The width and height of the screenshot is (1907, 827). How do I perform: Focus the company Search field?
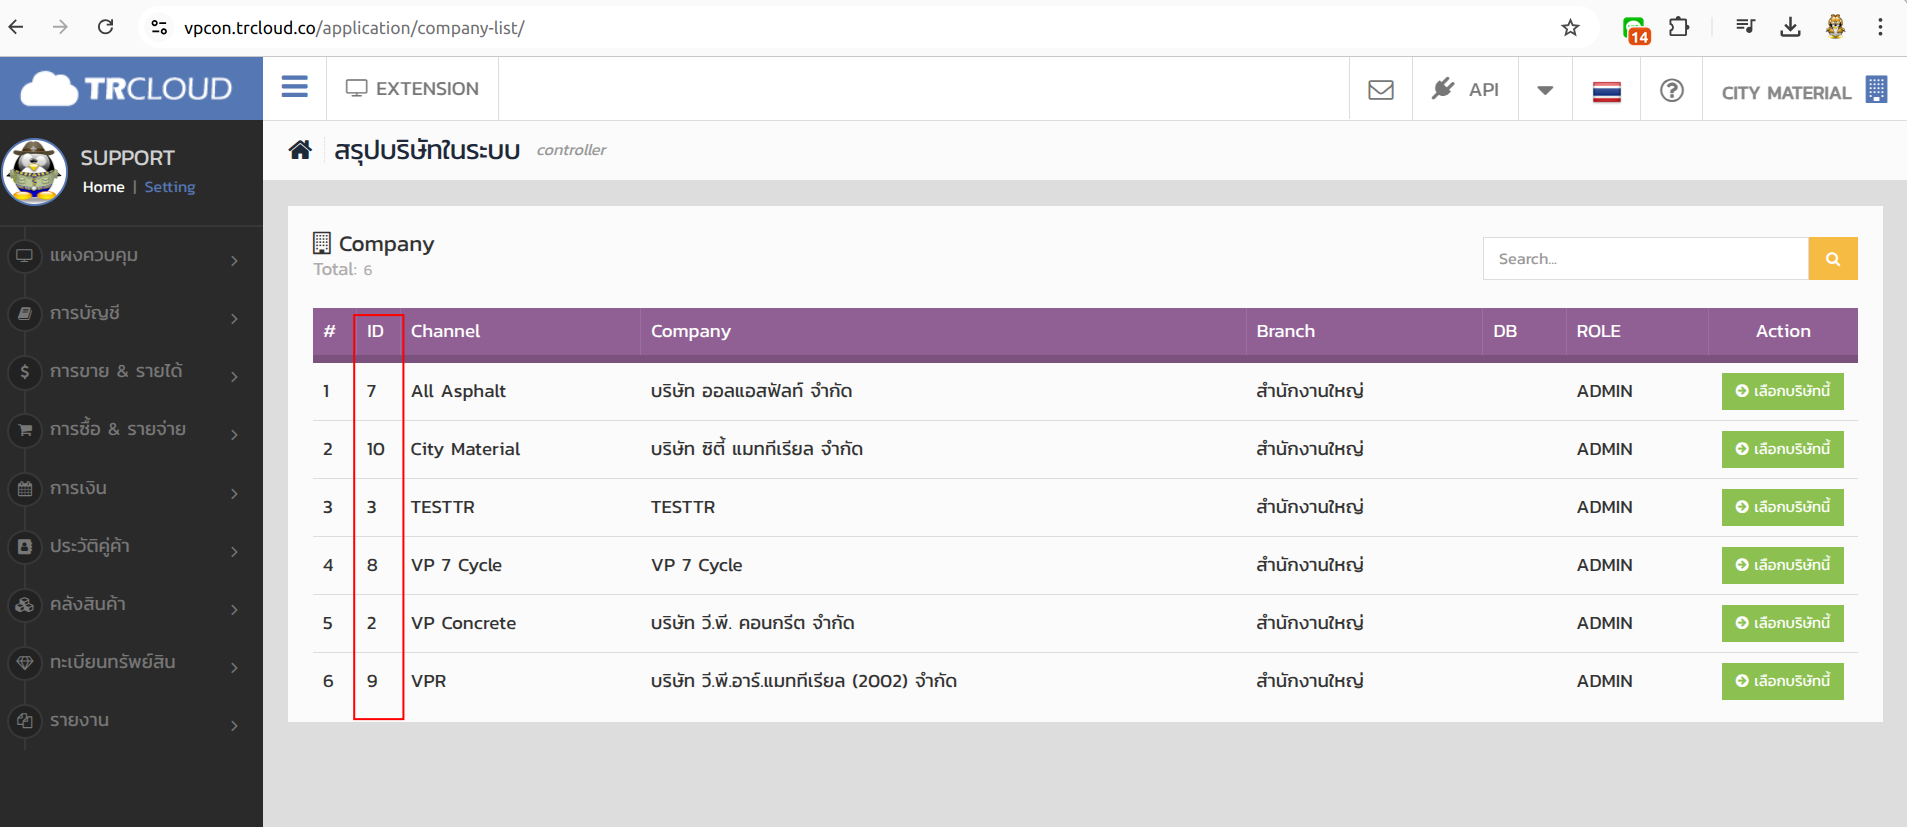(1646, 258)
